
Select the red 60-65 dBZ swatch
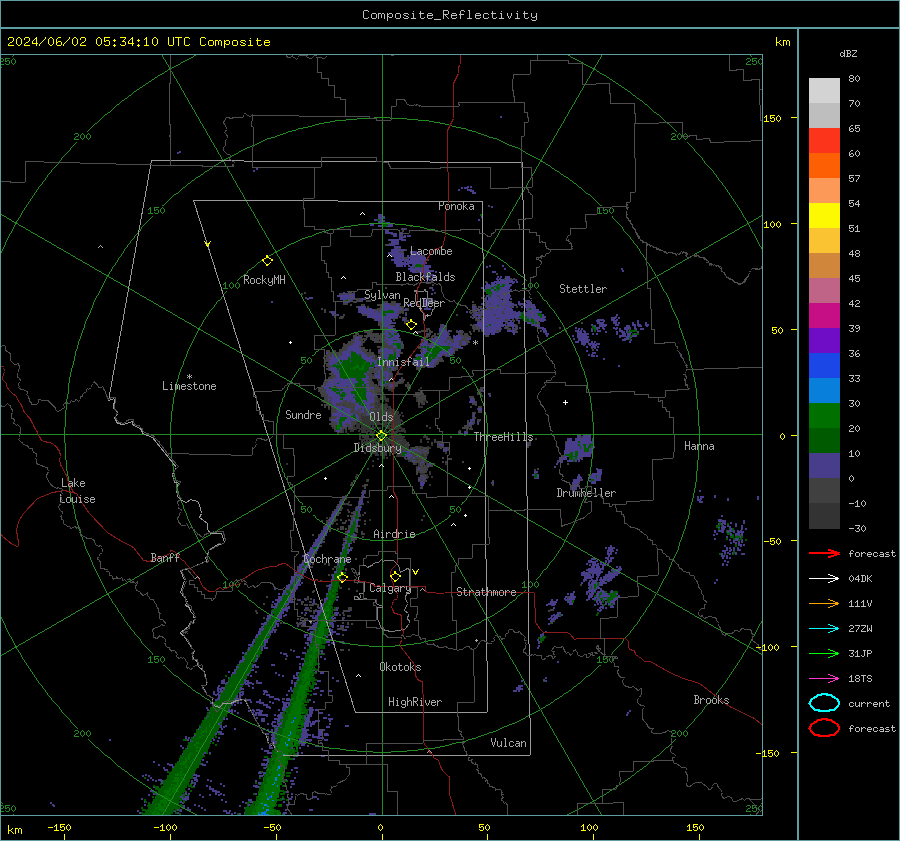[824, 141]
